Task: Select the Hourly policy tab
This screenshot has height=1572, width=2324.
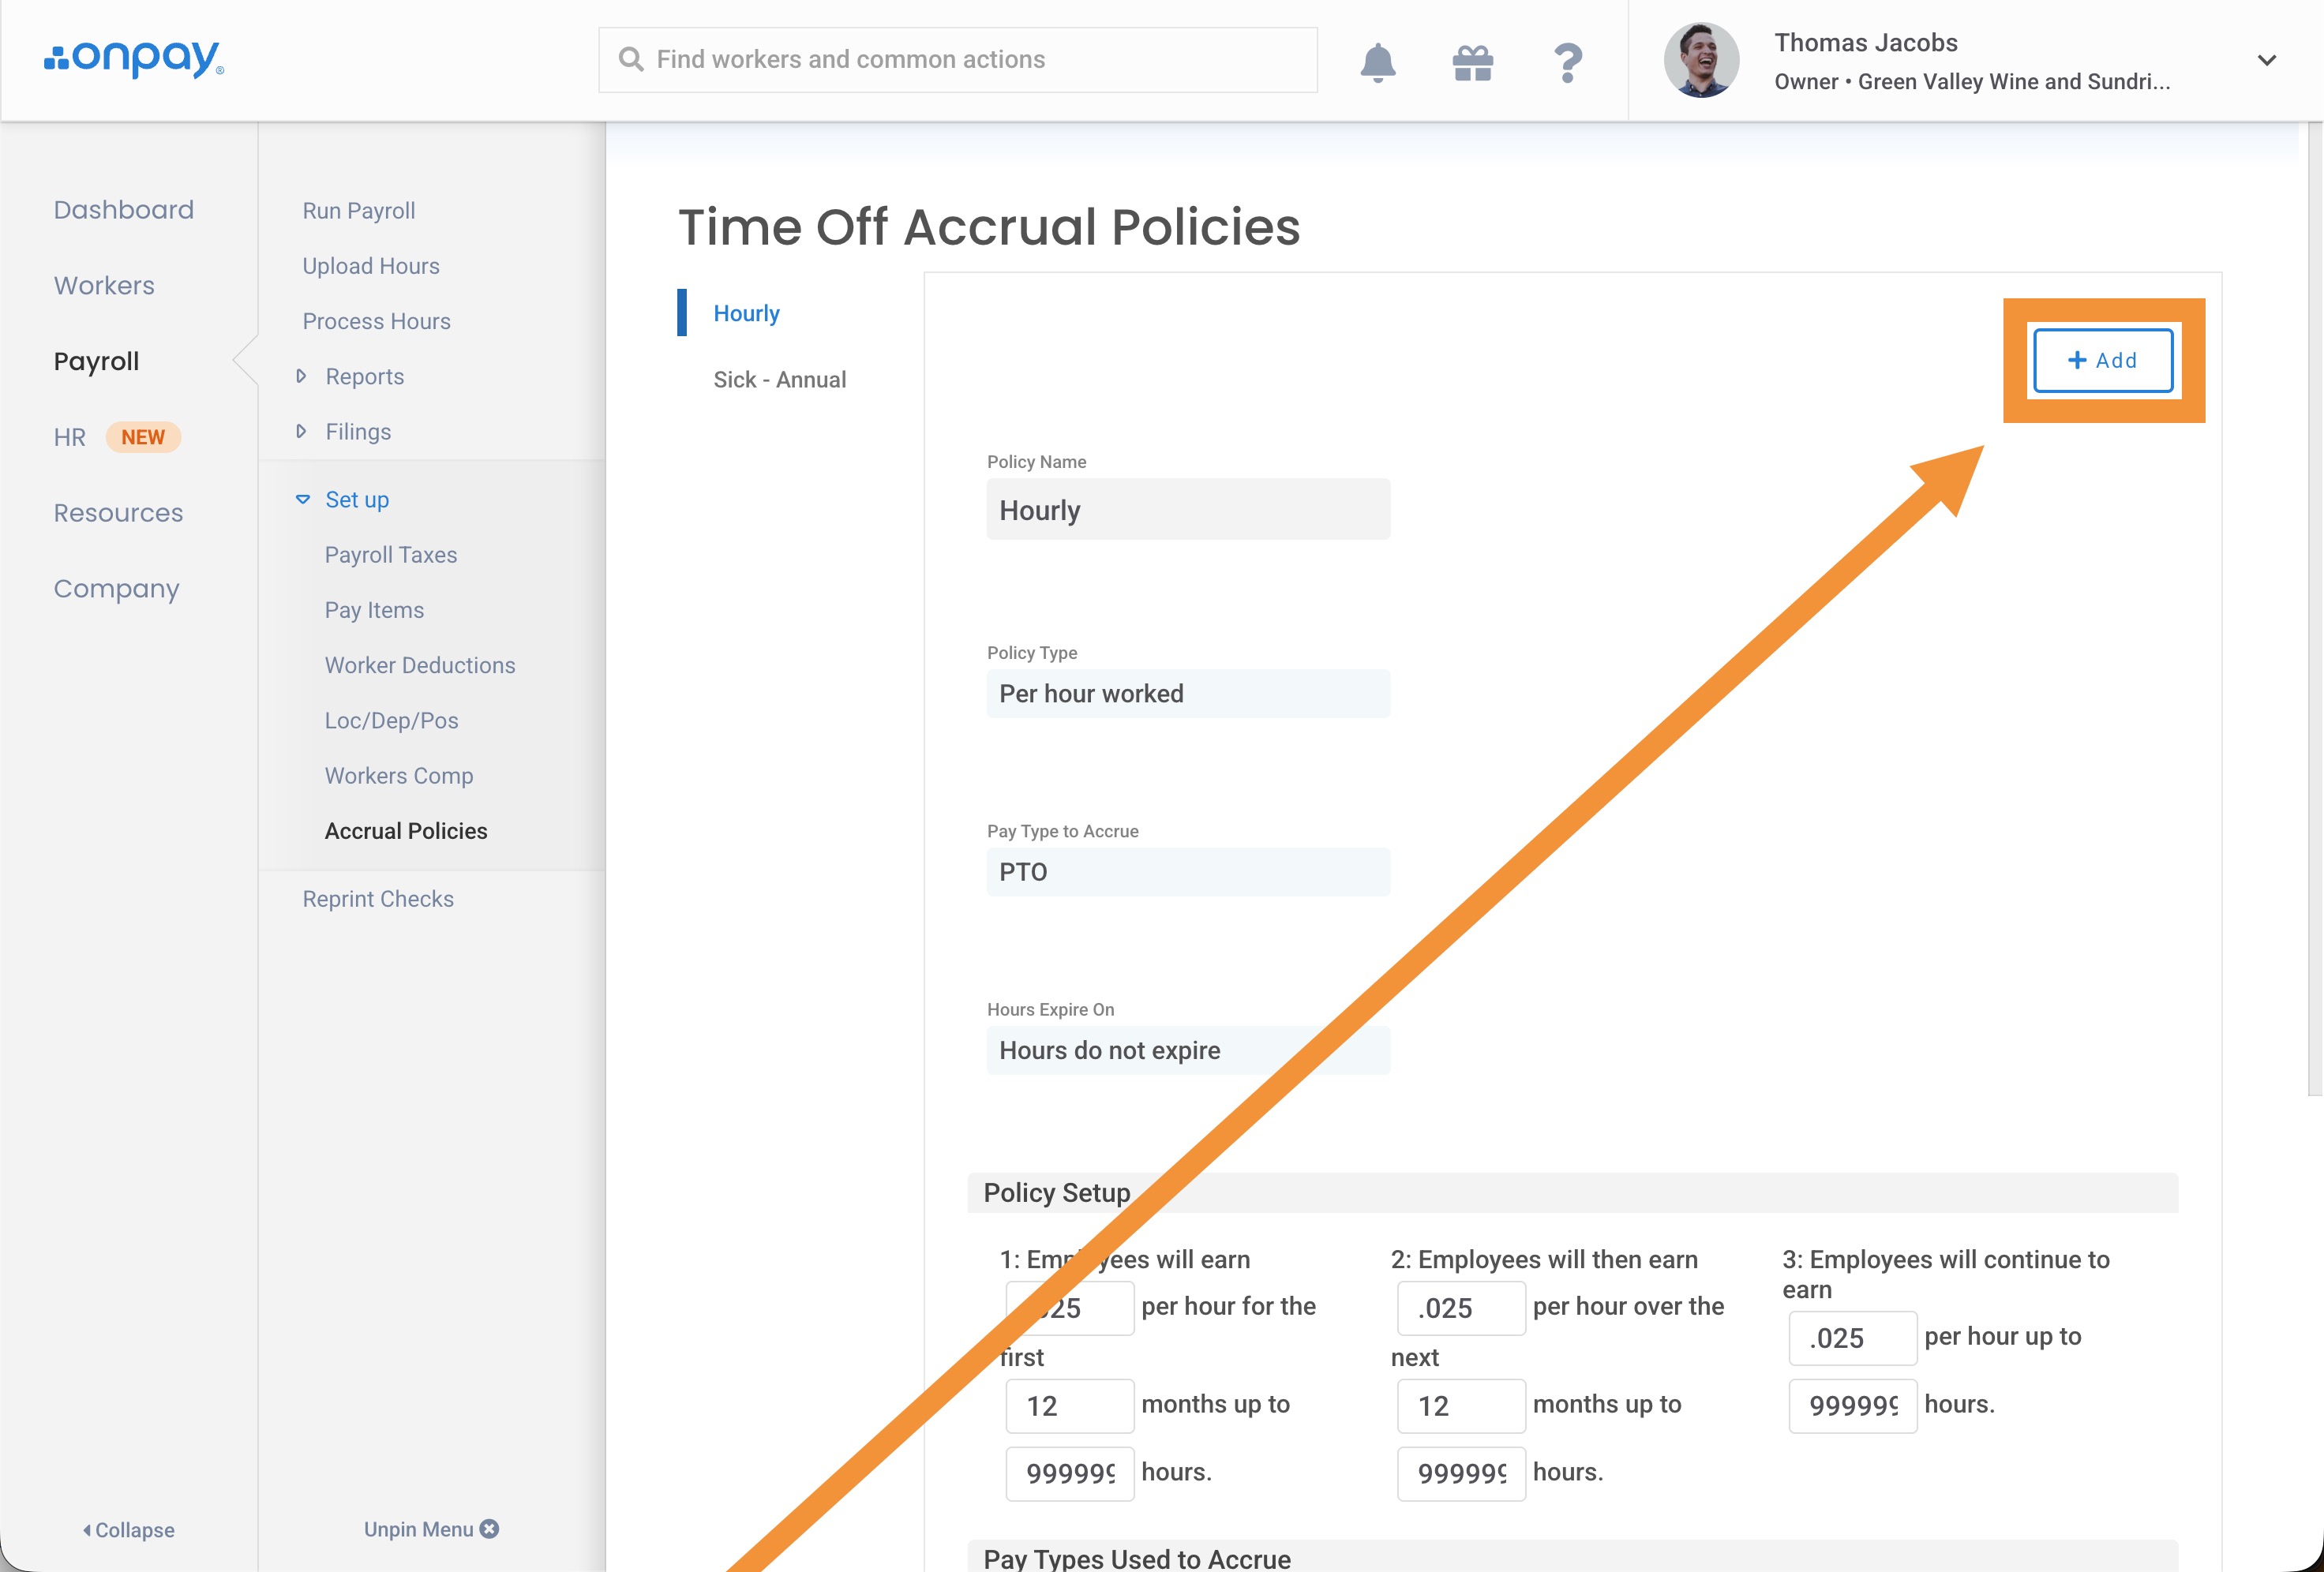Action: pyautogui.click(x=746, y=313)
